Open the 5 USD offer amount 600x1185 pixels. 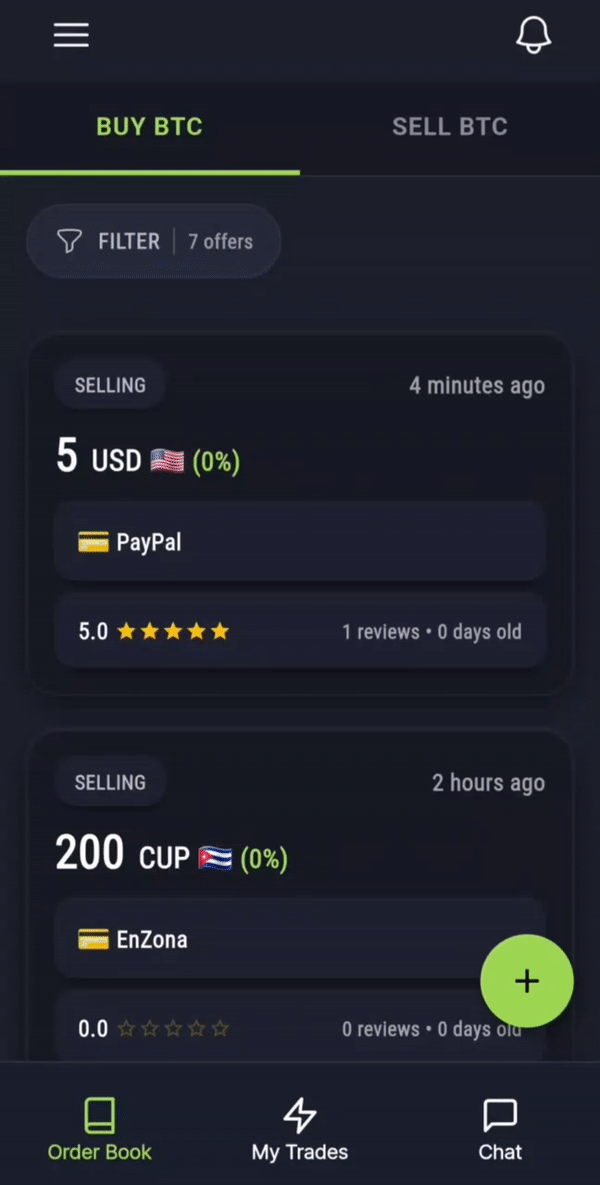tap(148, 459)
